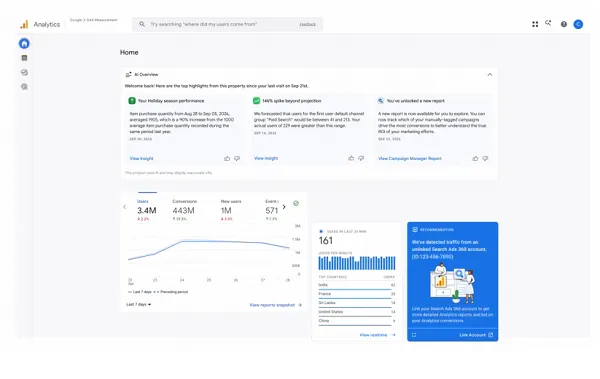
Task: Thumbs up the Holiday season performance insight
Action: (x=227, y=158)
